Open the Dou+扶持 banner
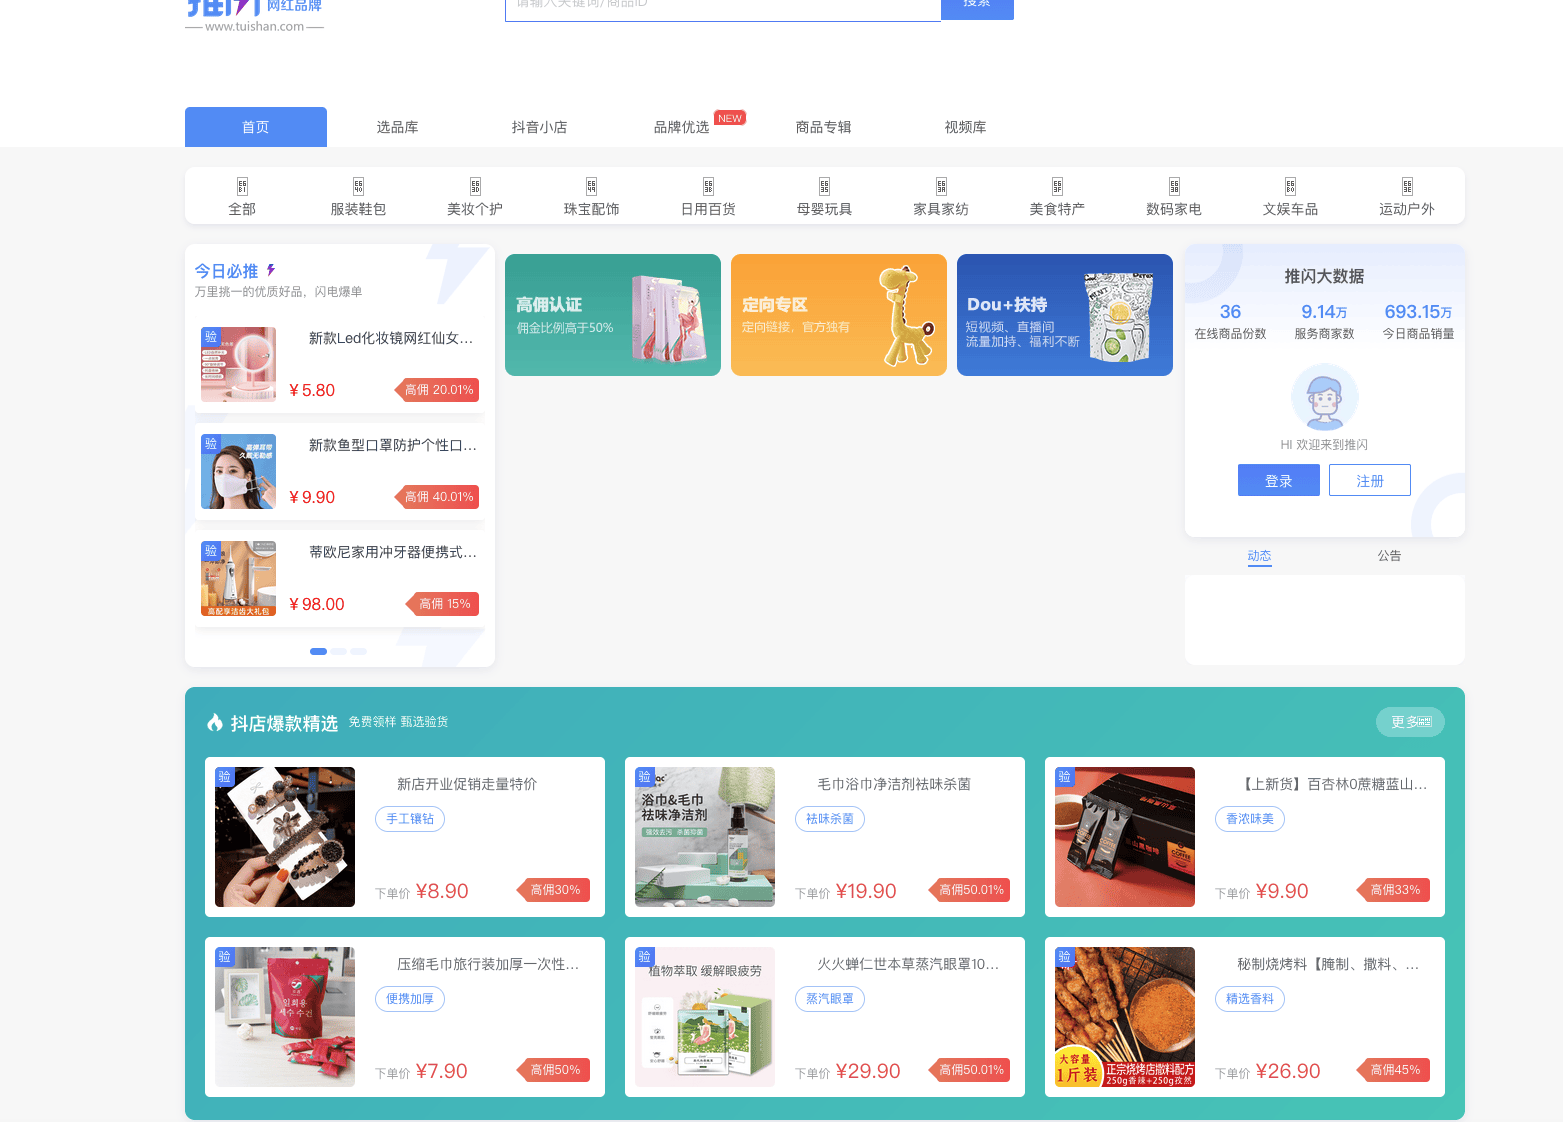1563x1122 pixels. click(x=1065, y=315)
